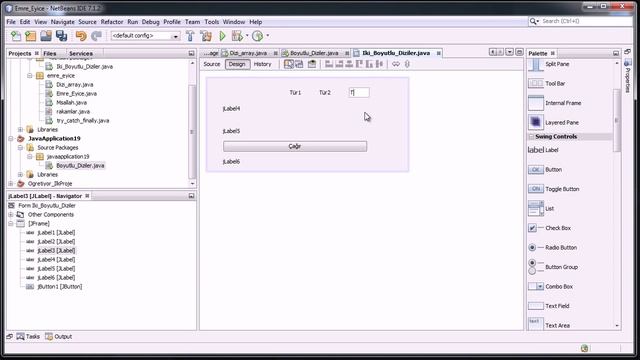Expand Other Components in Navigator
The image size is (640, 360).
click(x=11, y=215)
